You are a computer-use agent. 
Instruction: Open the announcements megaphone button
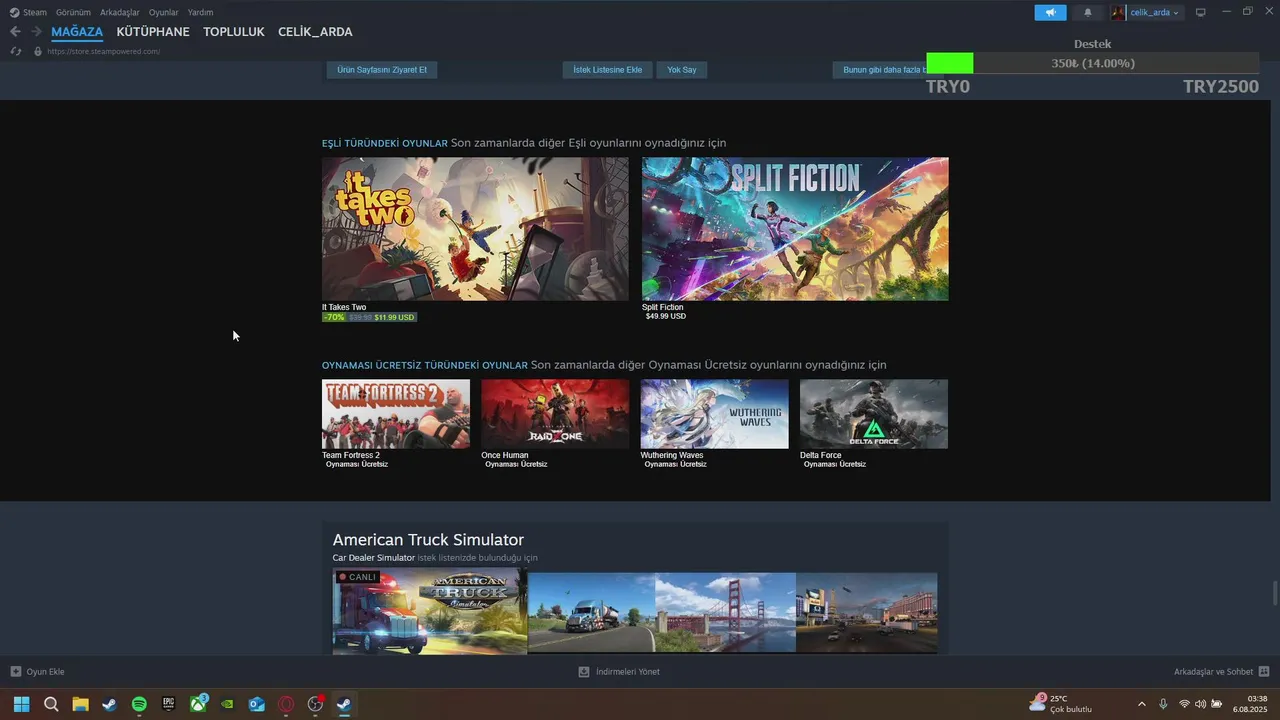point(1050,12)
